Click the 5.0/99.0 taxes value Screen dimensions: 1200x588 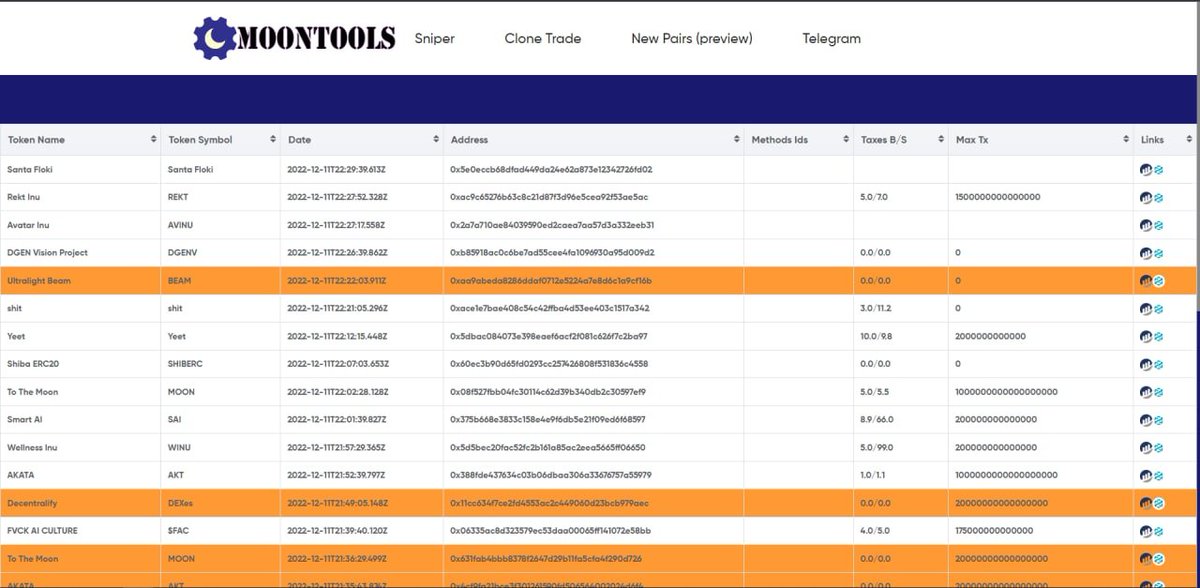pyautogui.click(x=876, y=448)
